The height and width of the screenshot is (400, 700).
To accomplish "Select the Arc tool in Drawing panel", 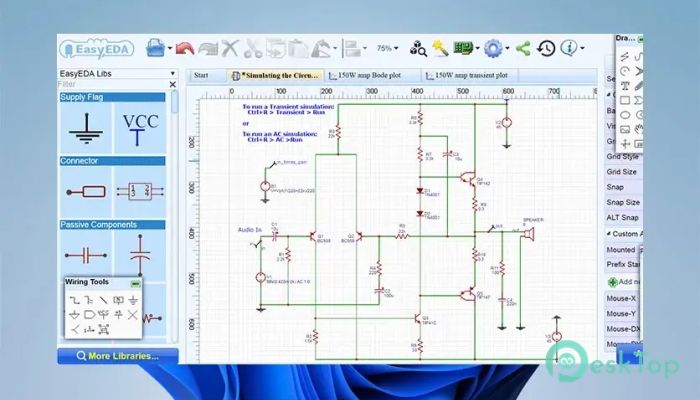I will coord(625,71).
